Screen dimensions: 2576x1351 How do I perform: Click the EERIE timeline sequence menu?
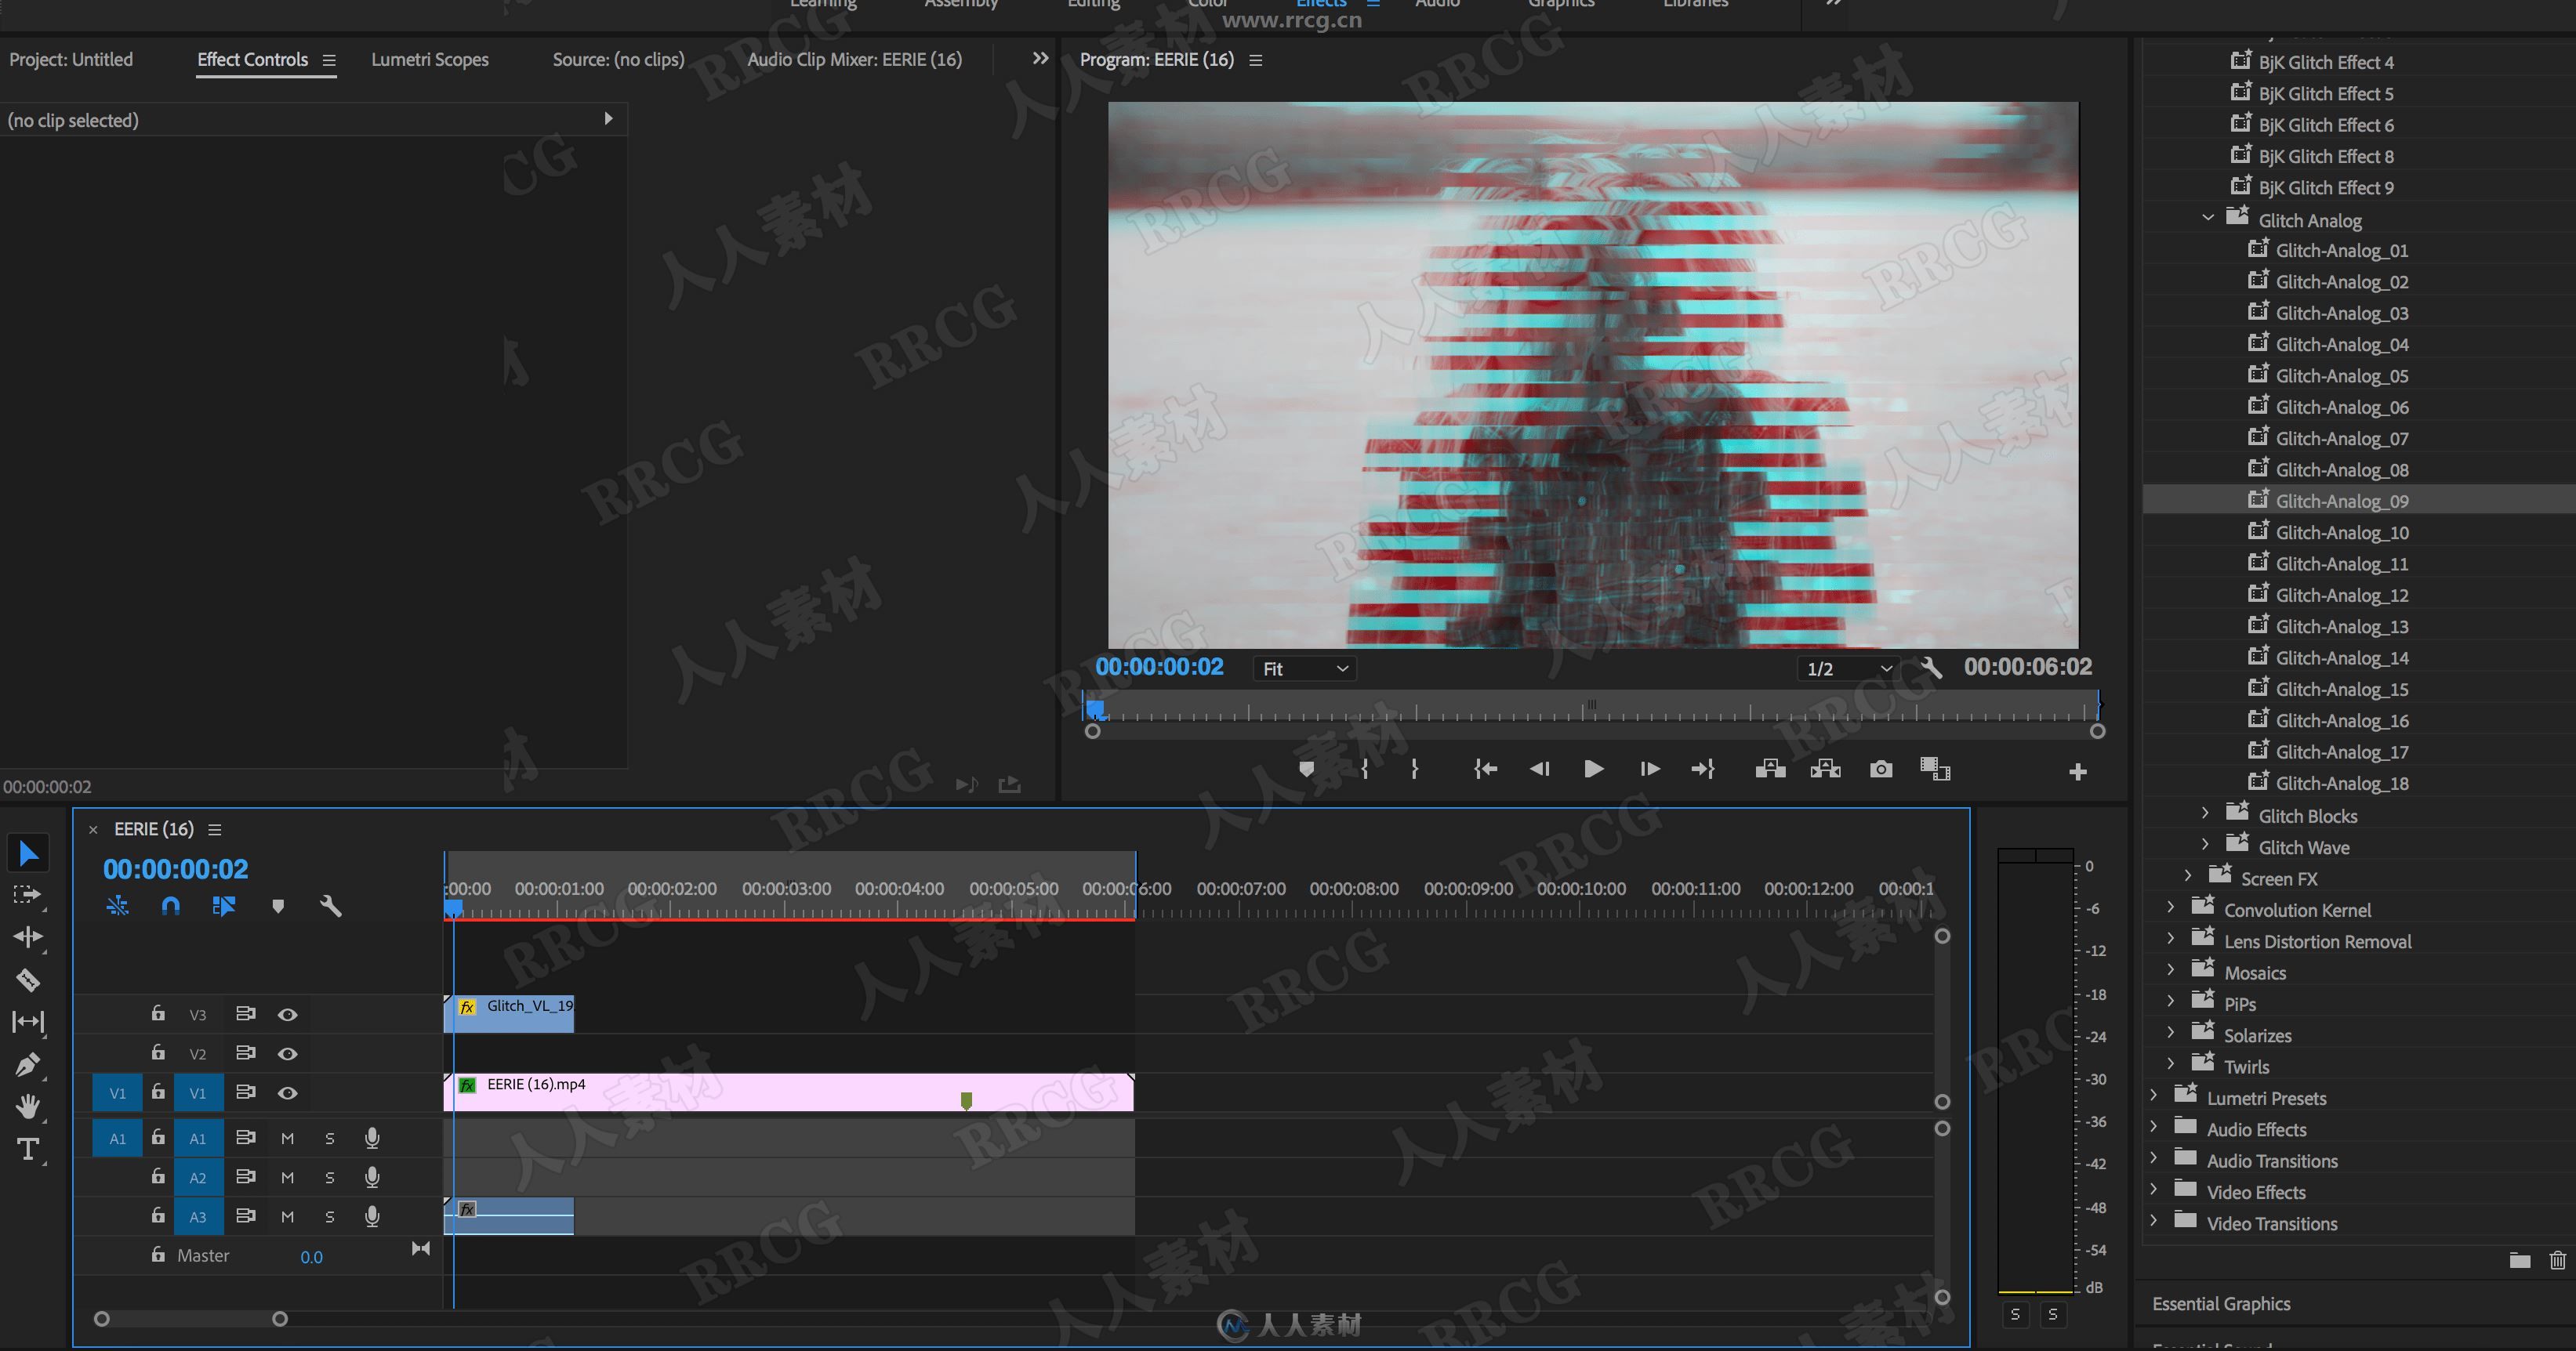pyautogui.click(x=206, y=830)
